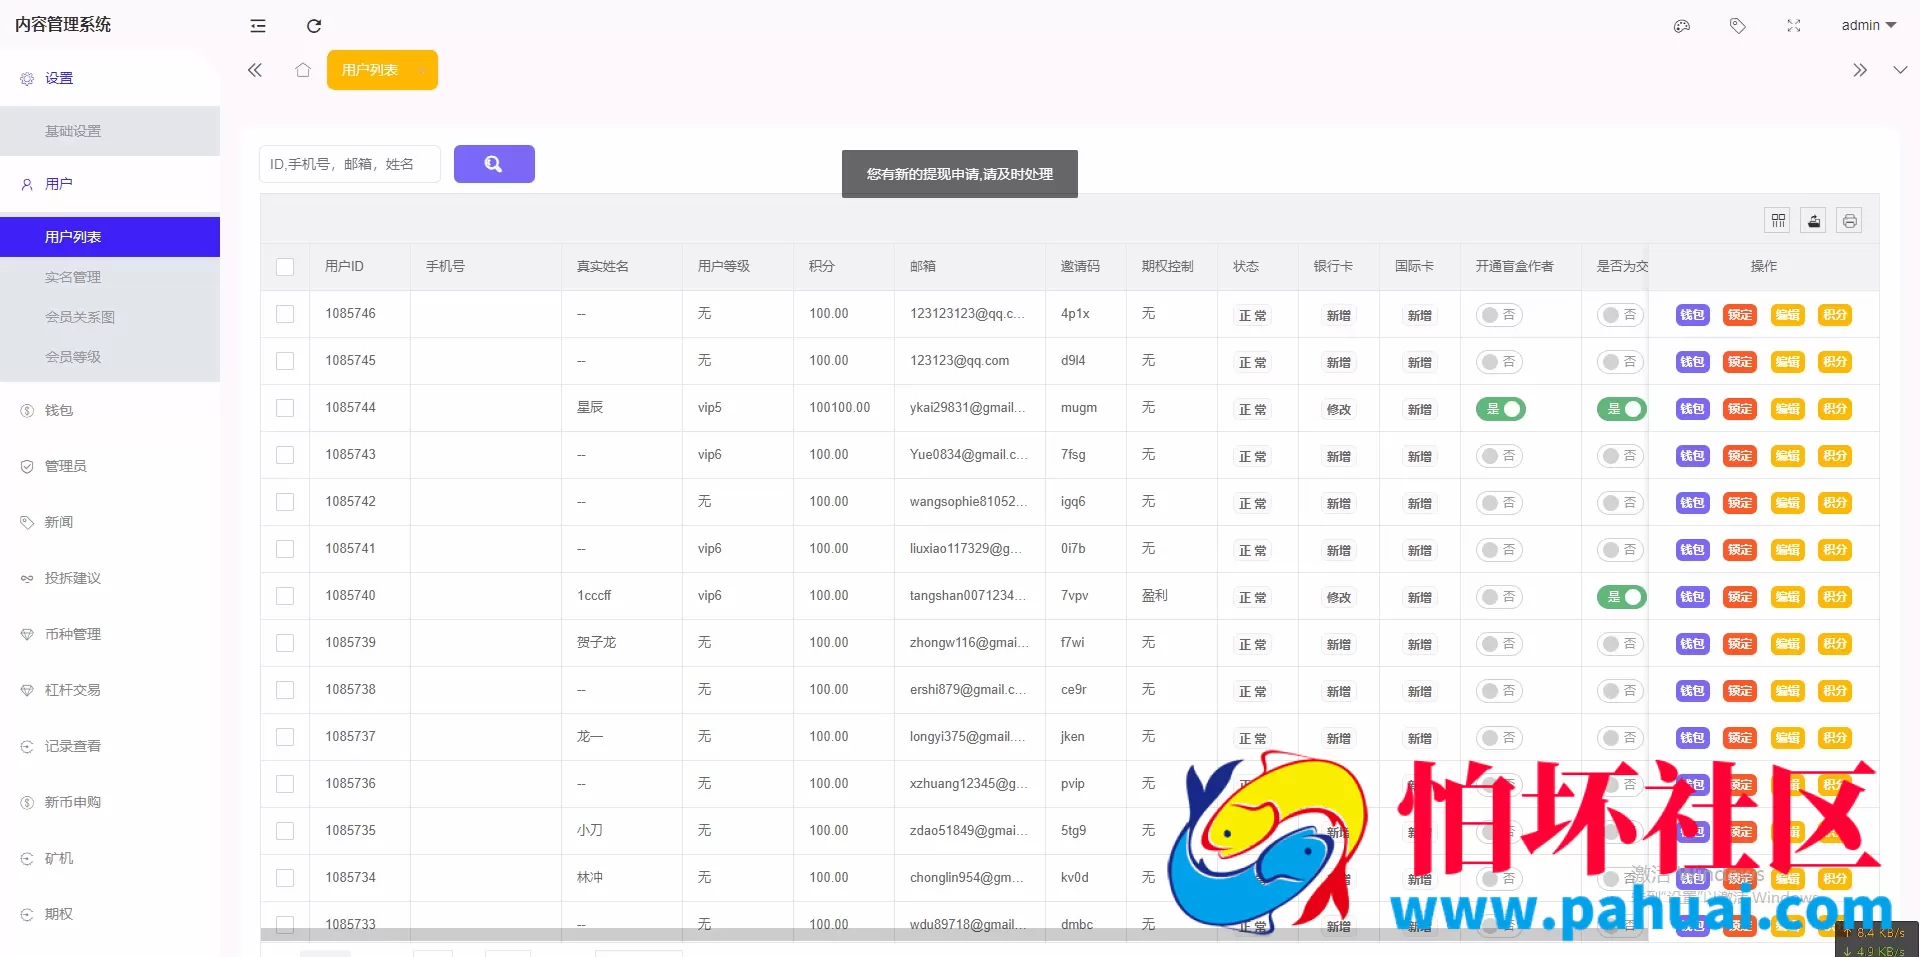Click the 积分 button for user 1085745

(x=1835, y=362)
